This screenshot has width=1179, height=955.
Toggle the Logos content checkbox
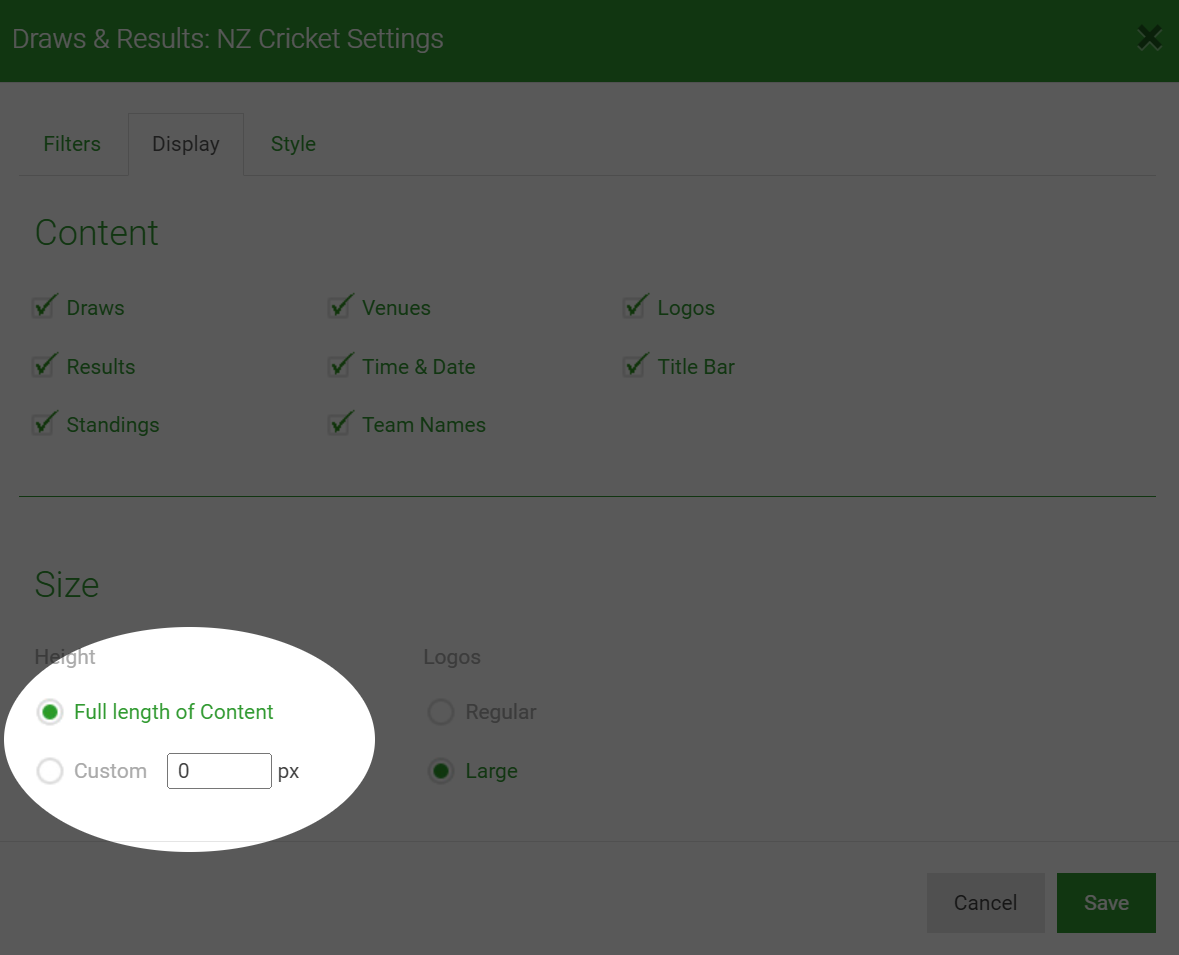pos(634,308)
